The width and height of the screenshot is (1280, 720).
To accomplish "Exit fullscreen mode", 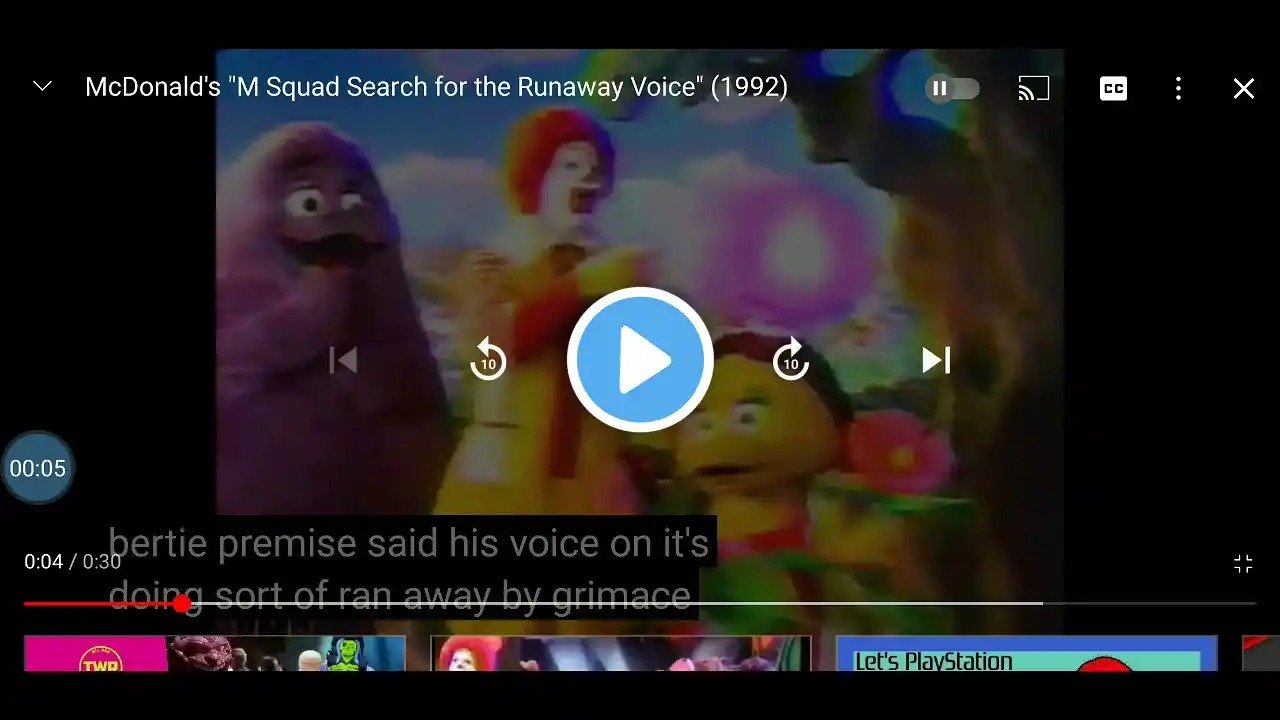I will click(x=1243, y=564).
